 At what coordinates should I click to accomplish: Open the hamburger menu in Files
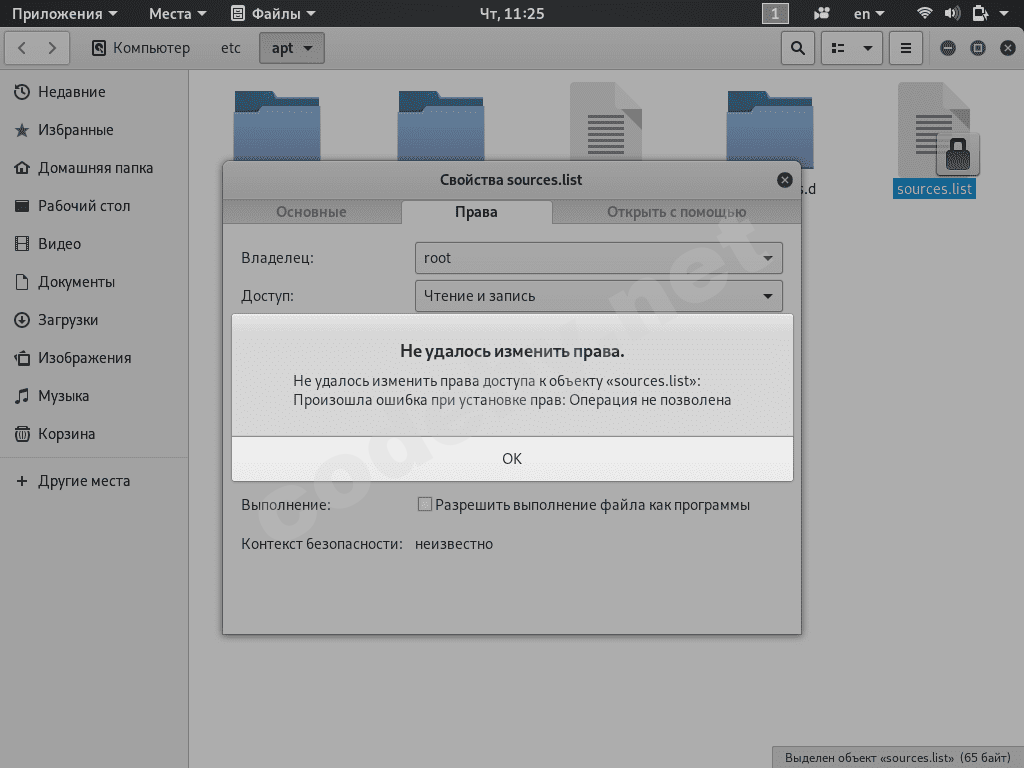[905, 48]
